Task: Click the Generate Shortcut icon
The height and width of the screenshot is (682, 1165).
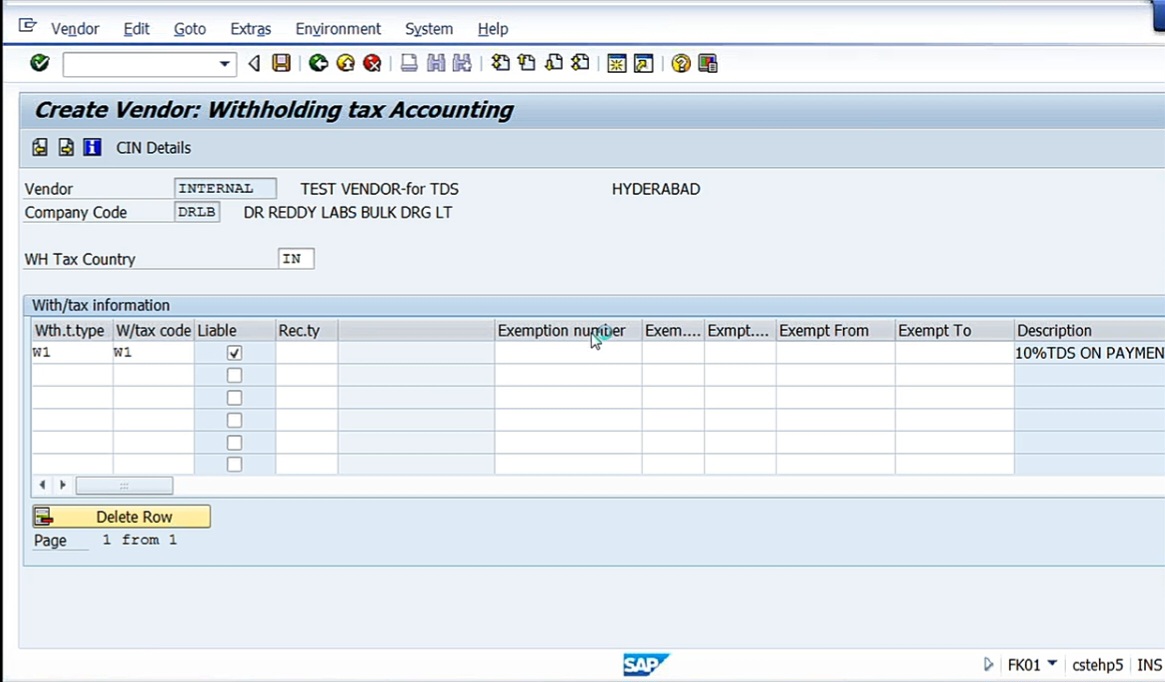Action: 643,63
